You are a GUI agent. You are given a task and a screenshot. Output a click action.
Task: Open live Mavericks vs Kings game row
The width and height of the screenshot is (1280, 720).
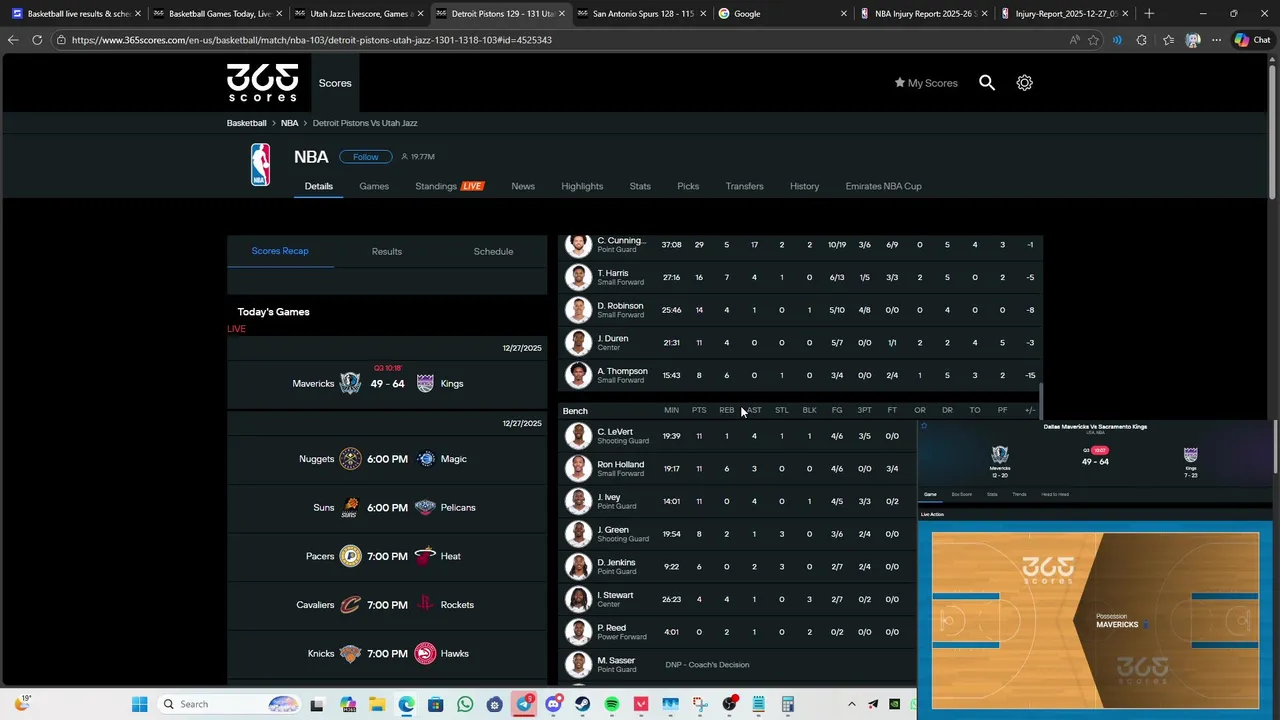click(x=387, y=383)
